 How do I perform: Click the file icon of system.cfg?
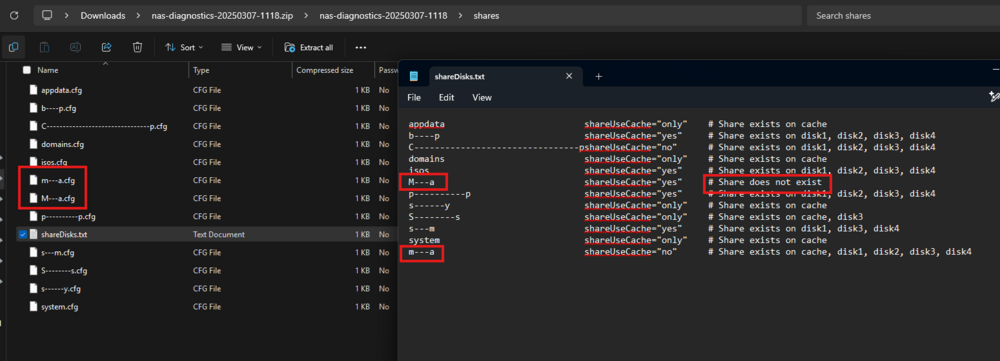33,307
